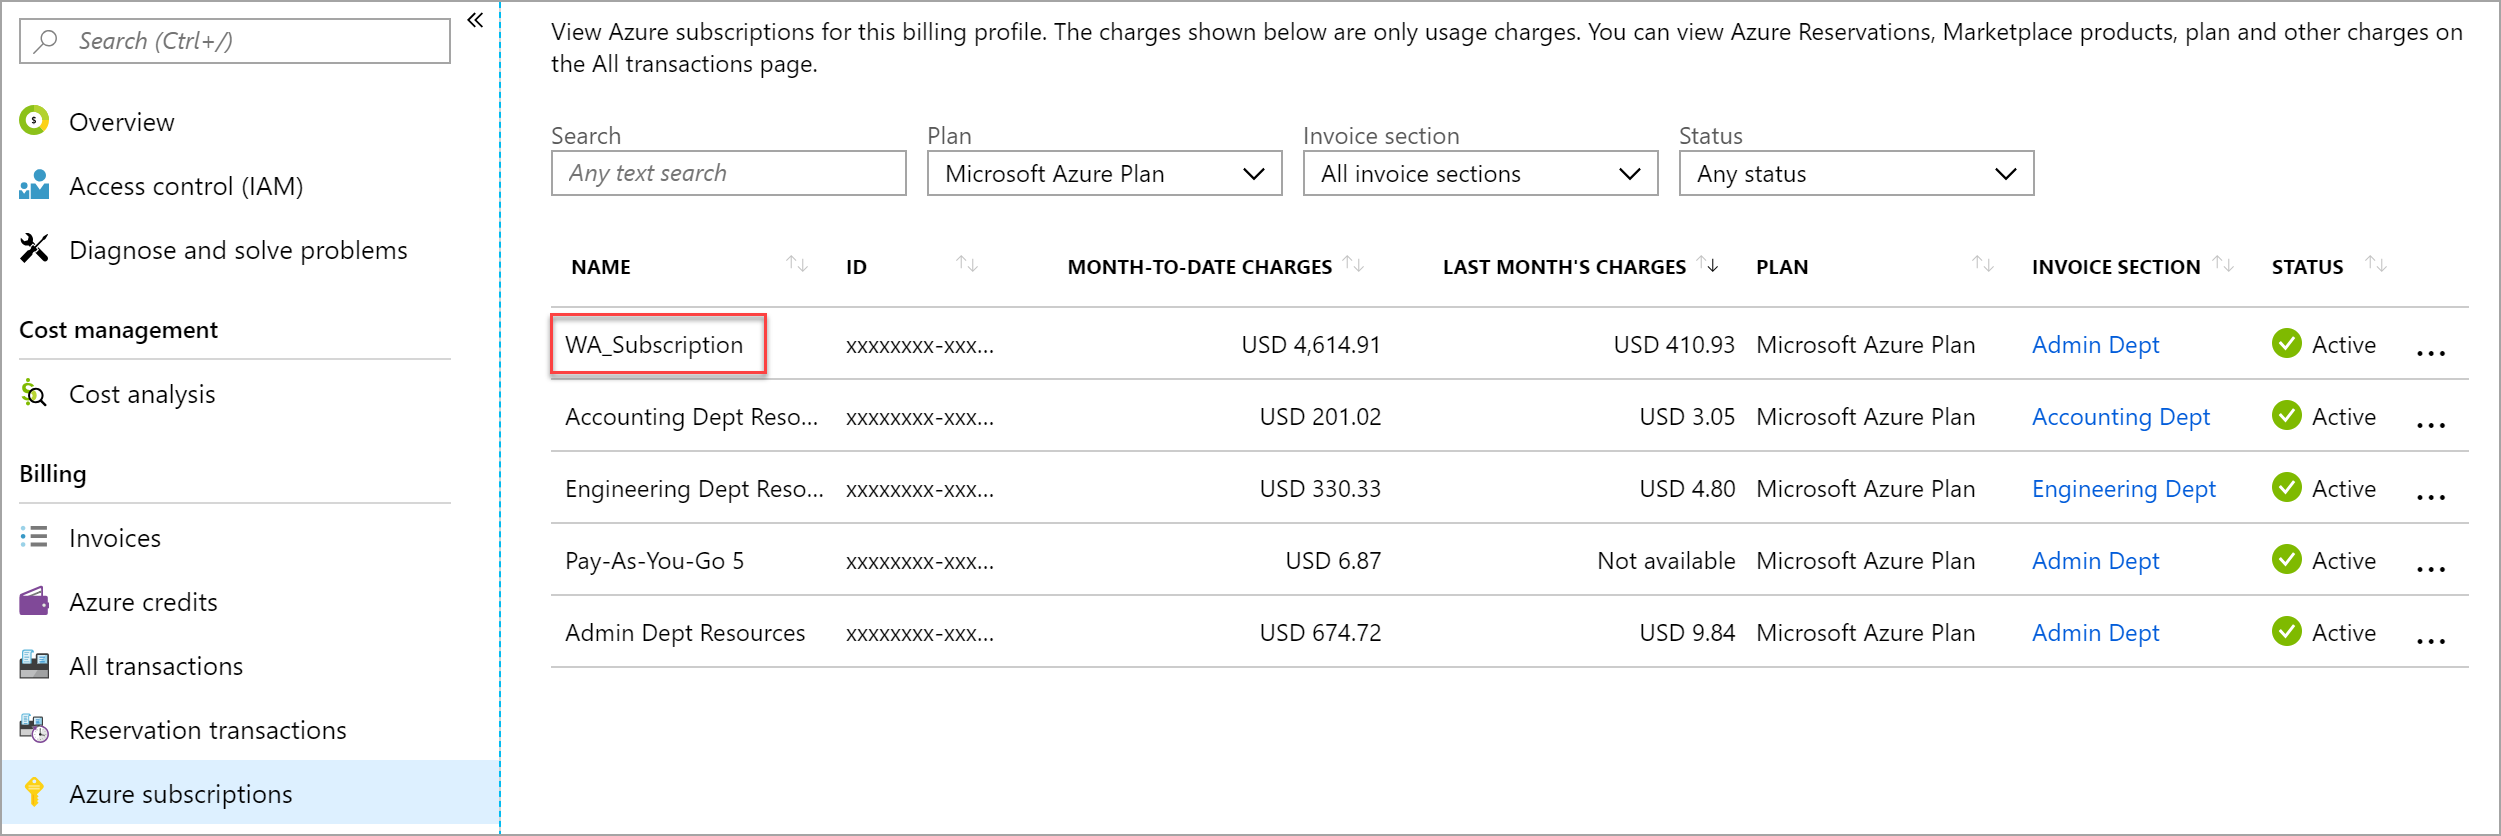Click the Any text search field
2501x836 pixels.
click(x=728, y=174)
